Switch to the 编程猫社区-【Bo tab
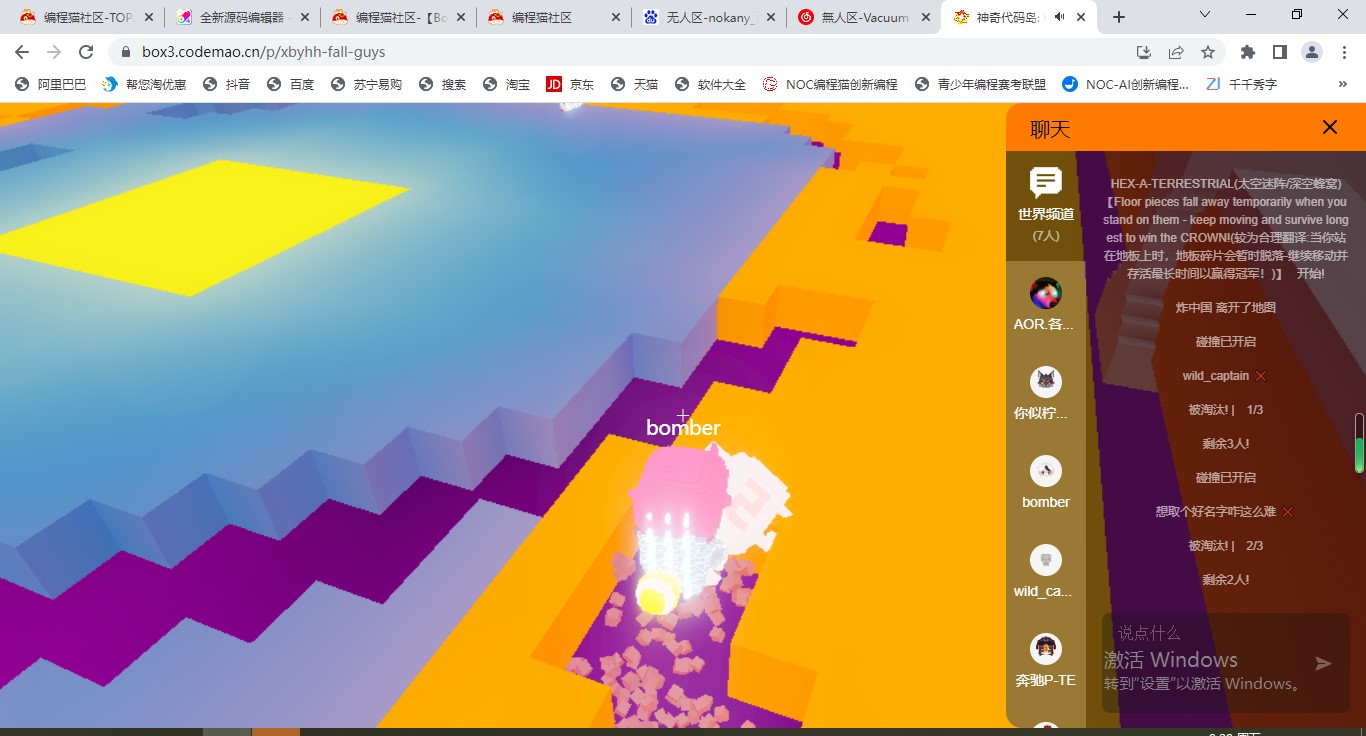 click(x=399, y=17)
